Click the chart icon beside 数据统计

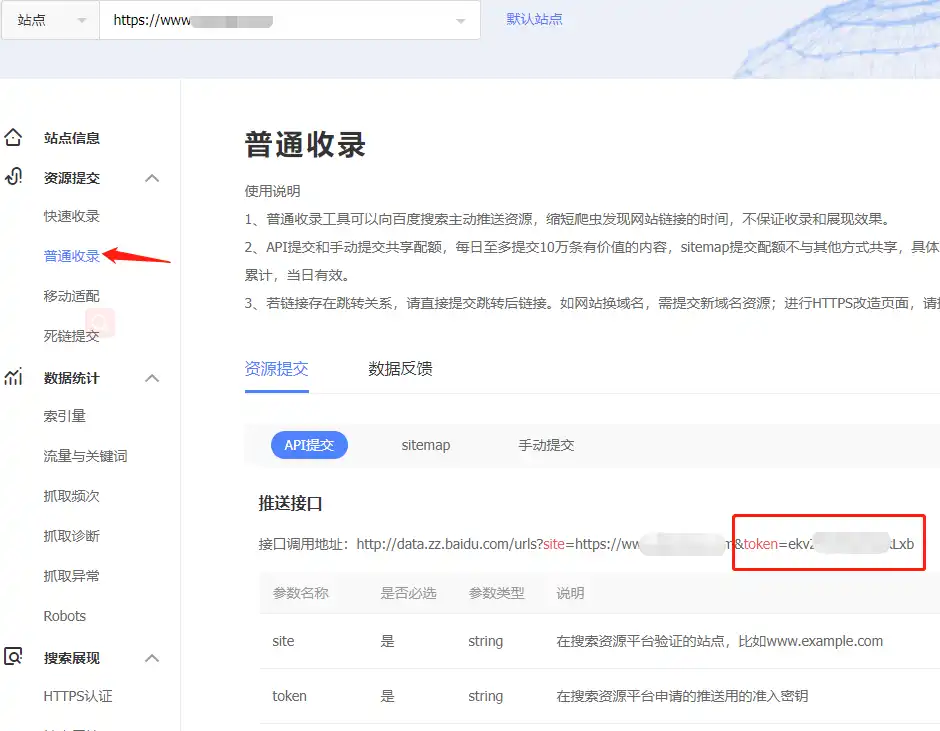(x=13, y=377)
